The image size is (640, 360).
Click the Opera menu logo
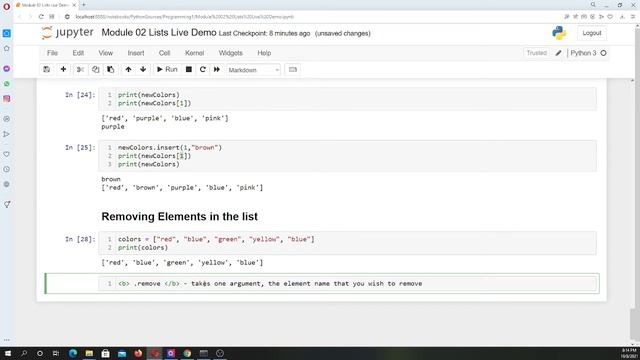[6, 6]
